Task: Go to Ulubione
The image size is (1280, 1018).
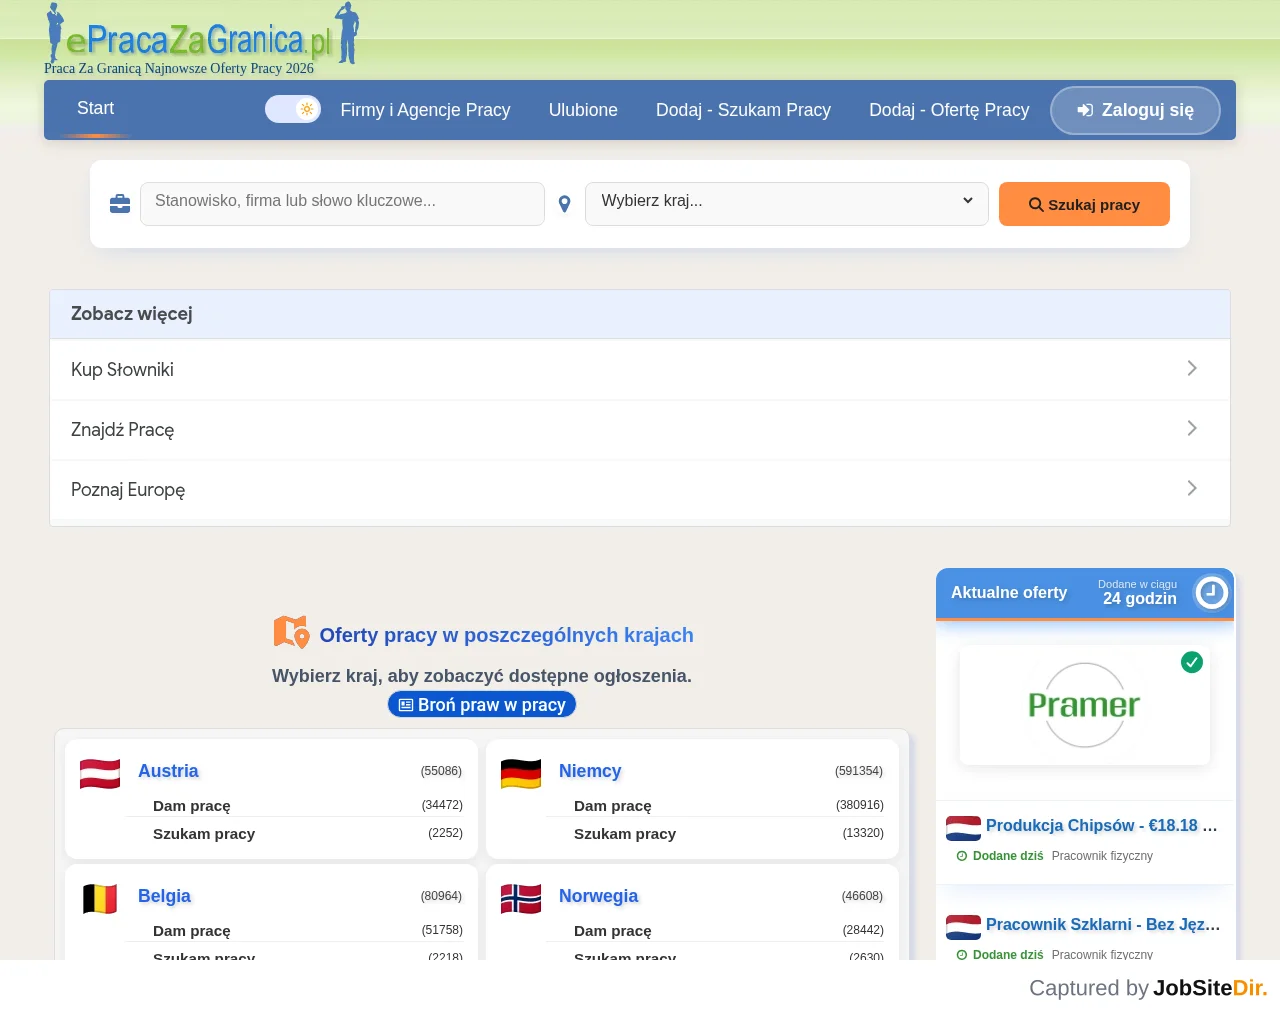Action: point(583,110)
